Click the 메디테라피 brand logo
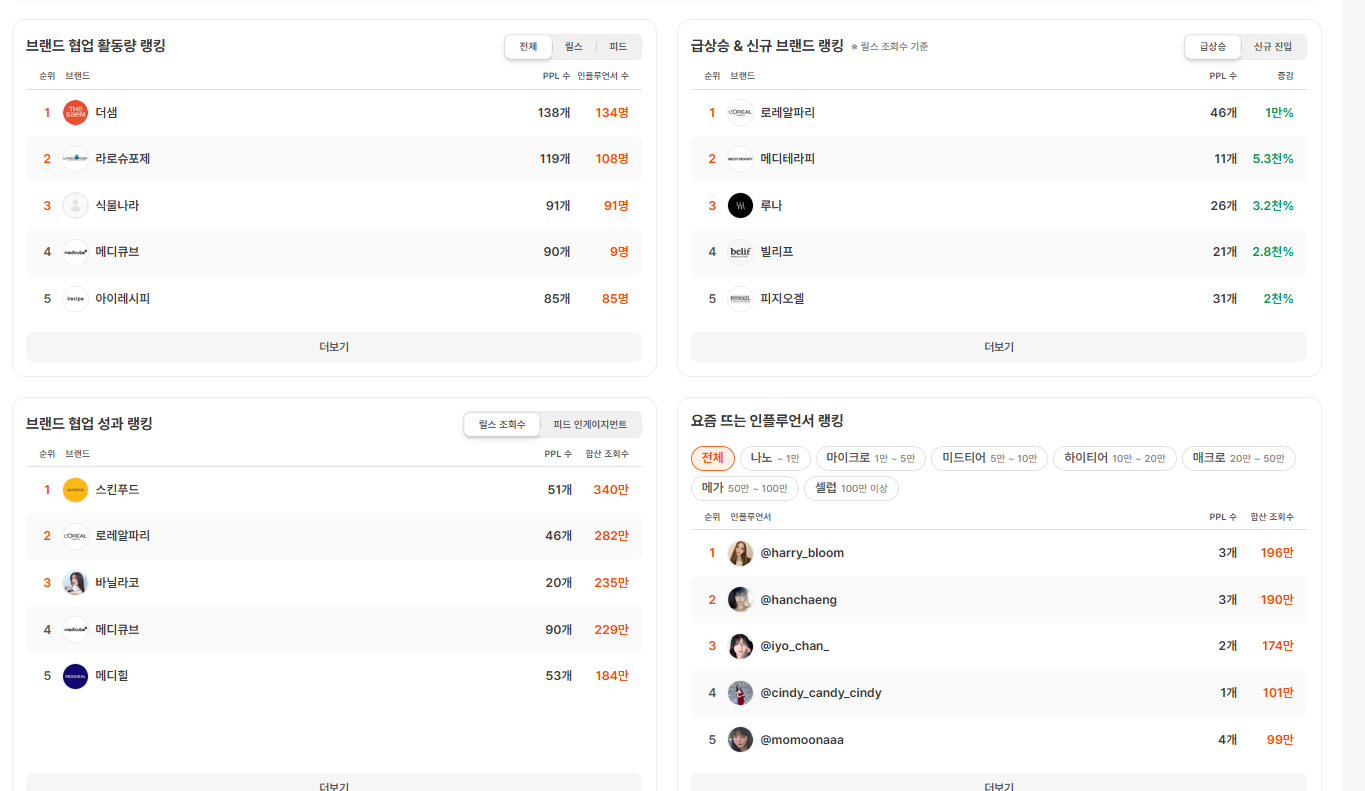 (740, 159)
